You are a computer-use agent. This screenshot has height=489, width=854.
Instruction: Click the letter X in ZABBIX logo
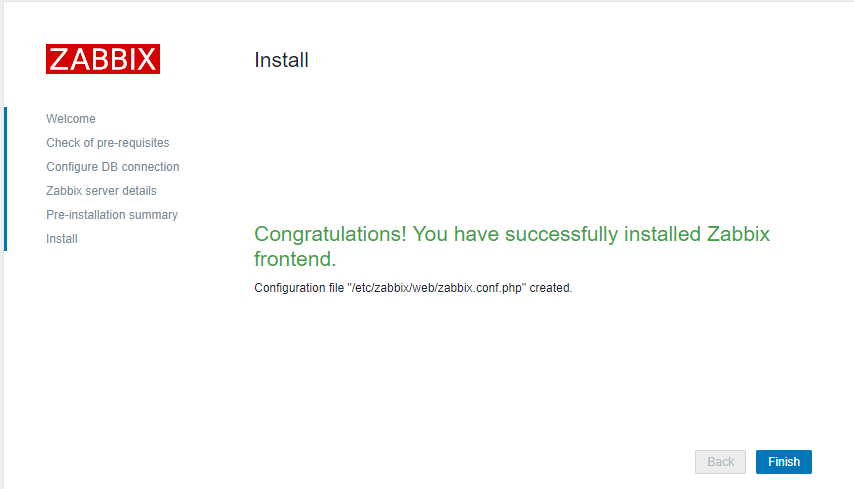click(x=146, y=59)
